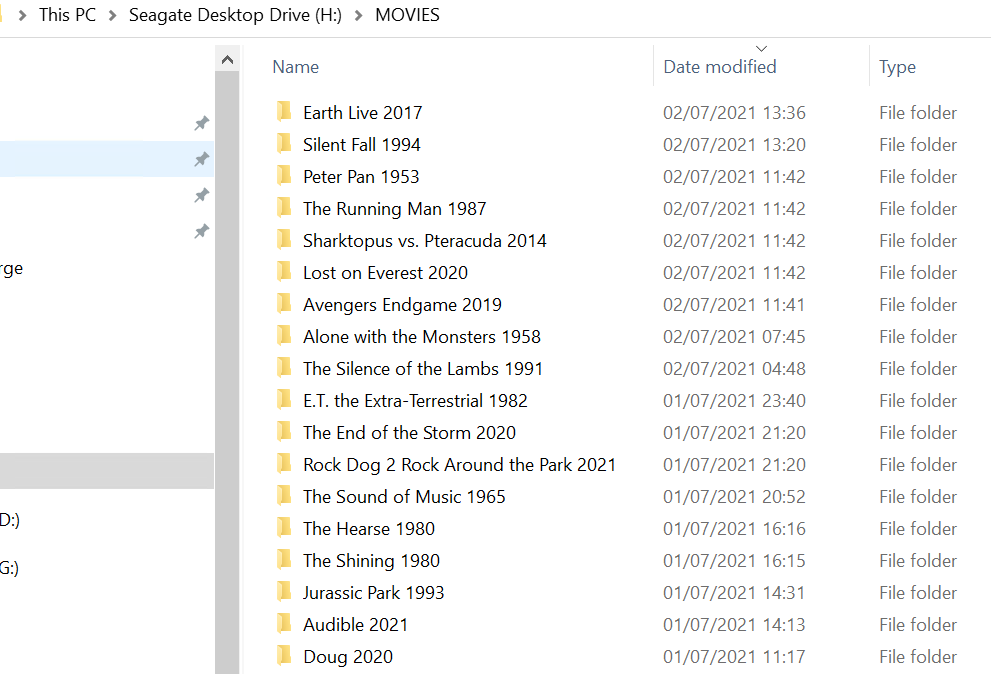Click the folder icon next to Lost on Everest 2020
Screen dimensions: 991x674
284,271
